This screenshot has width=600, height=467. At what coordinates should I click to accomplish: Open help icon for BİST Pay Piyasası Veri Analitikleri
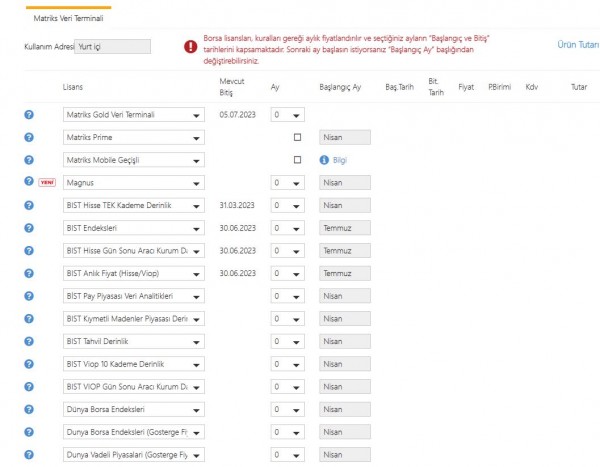coord(29,296)
